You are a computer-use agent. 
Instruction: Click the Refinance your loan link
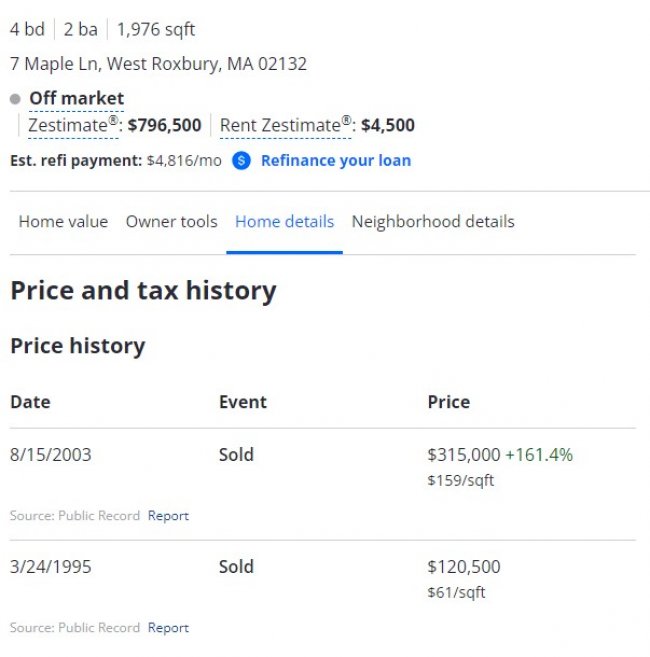335,160
